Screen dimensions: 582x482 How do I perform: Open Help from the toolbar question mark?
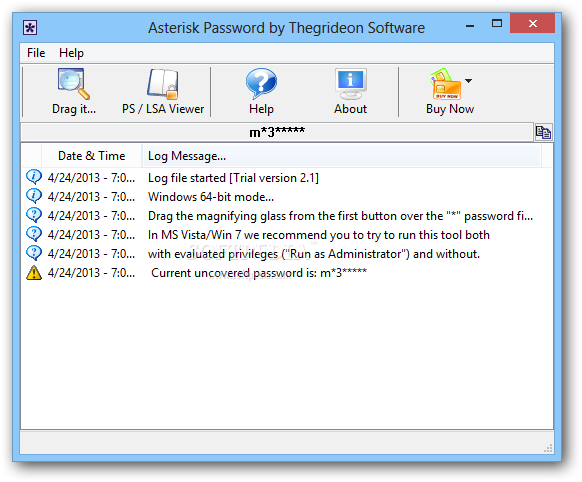point(261,91)
